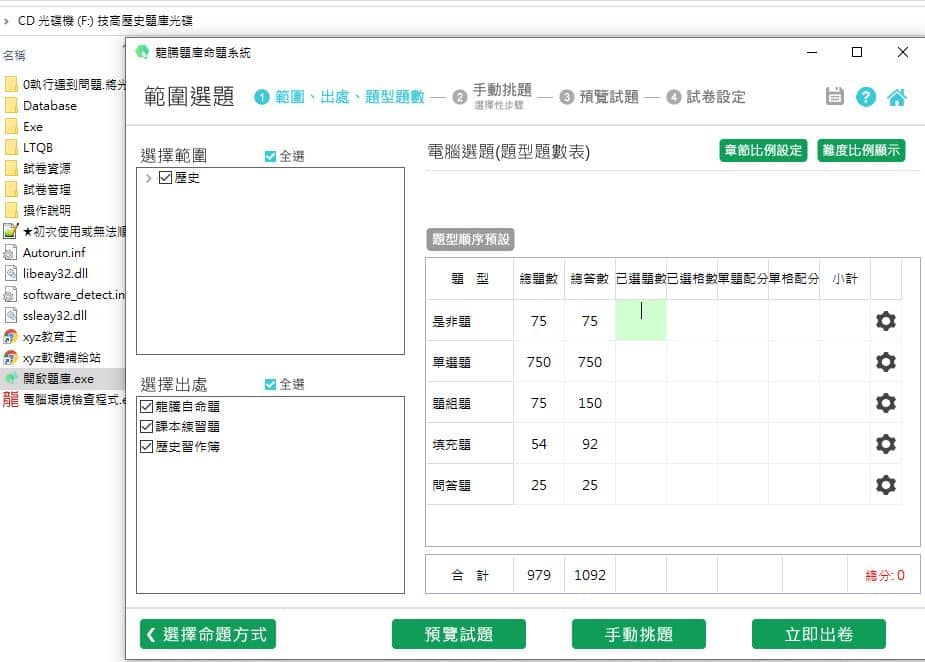Go to step 4 試卷設定
The width and height of the screenshot is (925, 662).
click(x=706, y=97)
